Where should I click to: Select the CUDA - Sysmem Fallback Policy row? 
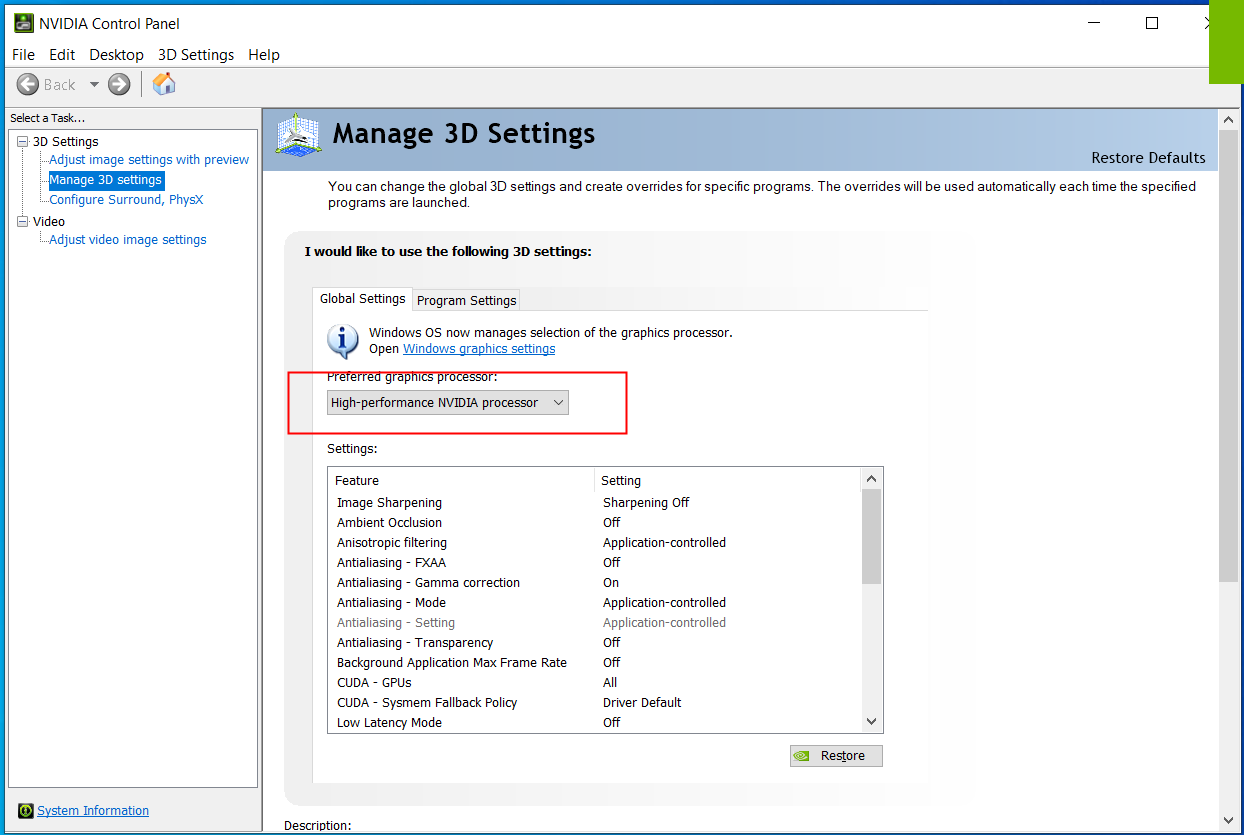pos(594,703)
